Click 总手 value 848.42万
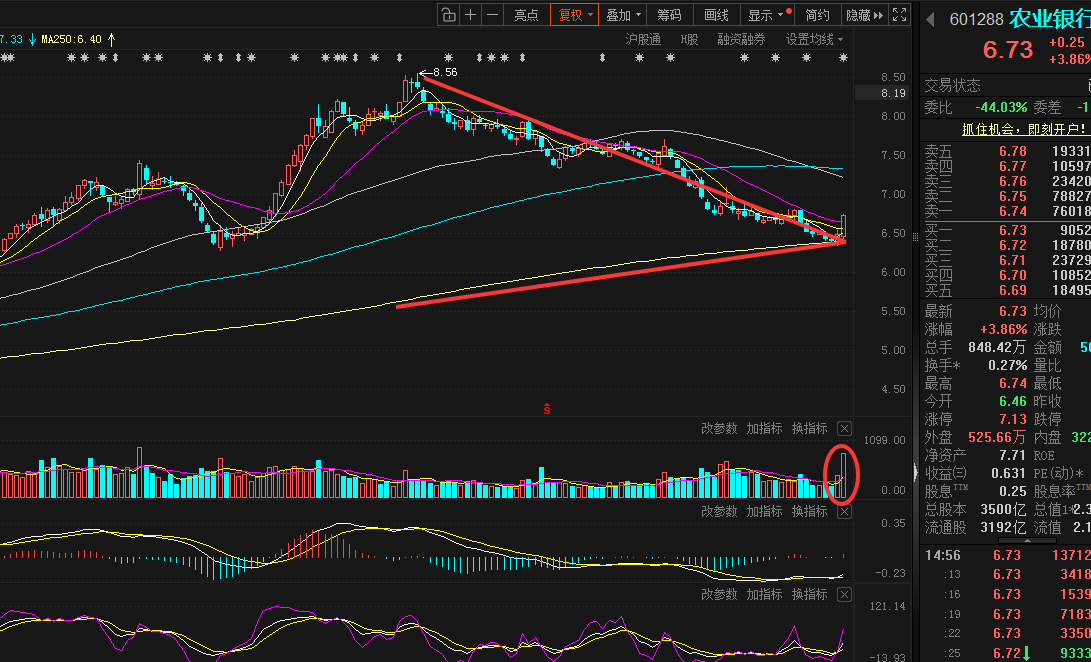 click(997, 347)
